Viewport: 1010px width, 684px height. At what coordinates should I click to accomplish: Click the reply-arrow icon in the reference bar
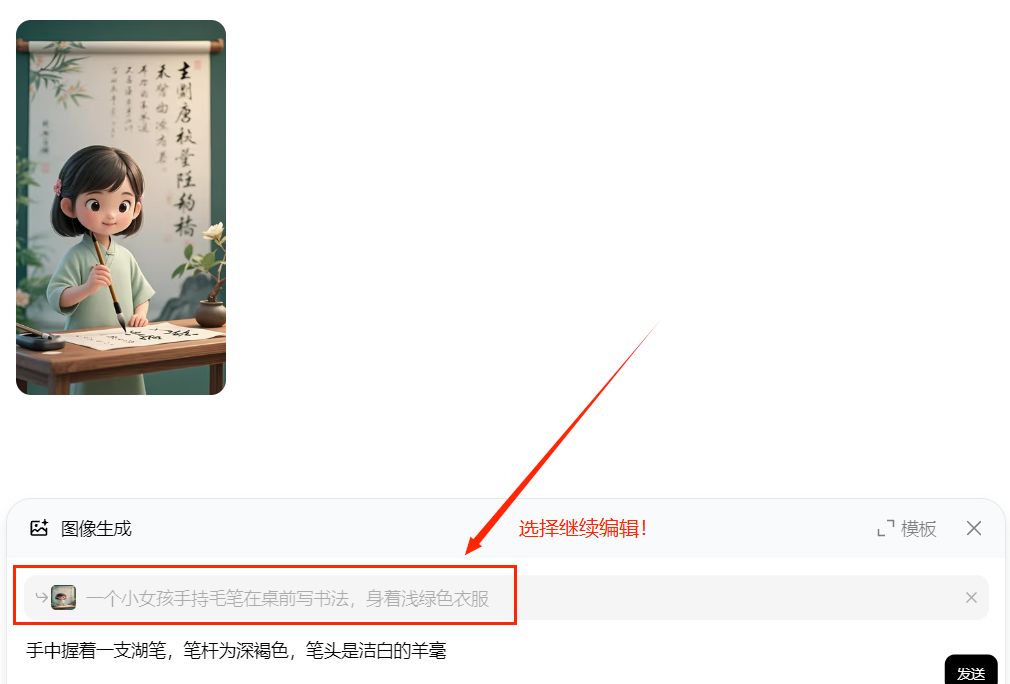[x=41, y=598]
